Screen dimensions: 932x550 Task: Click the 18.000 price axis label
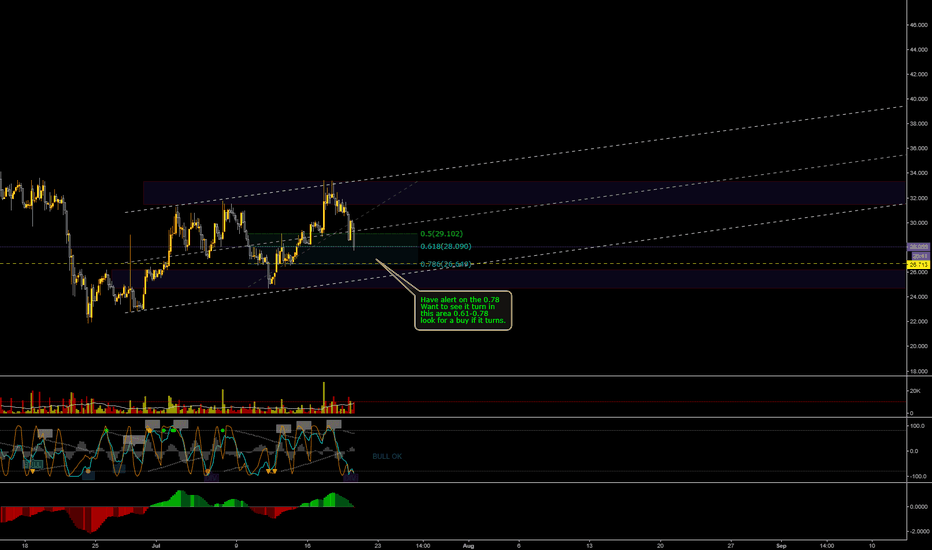918,371
